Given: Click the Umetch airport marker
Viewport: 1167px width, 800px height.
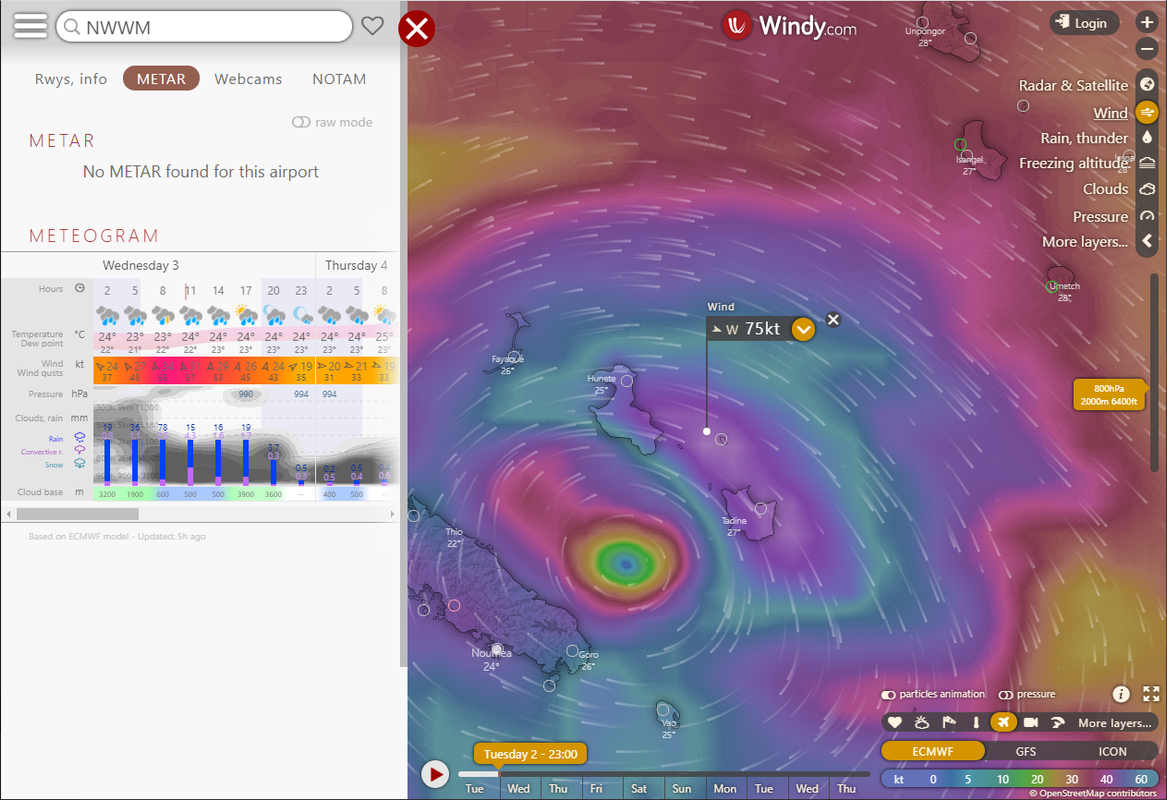Looking at the screenshot, I should (1051, 287).
